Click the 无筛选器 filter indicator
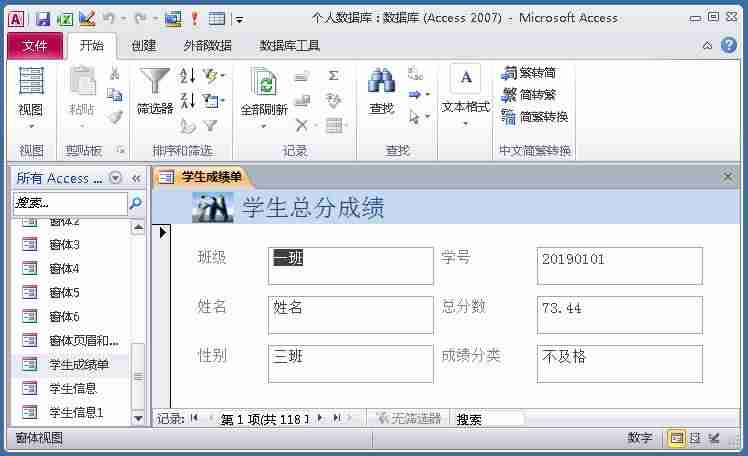 (x=408, y=419)
